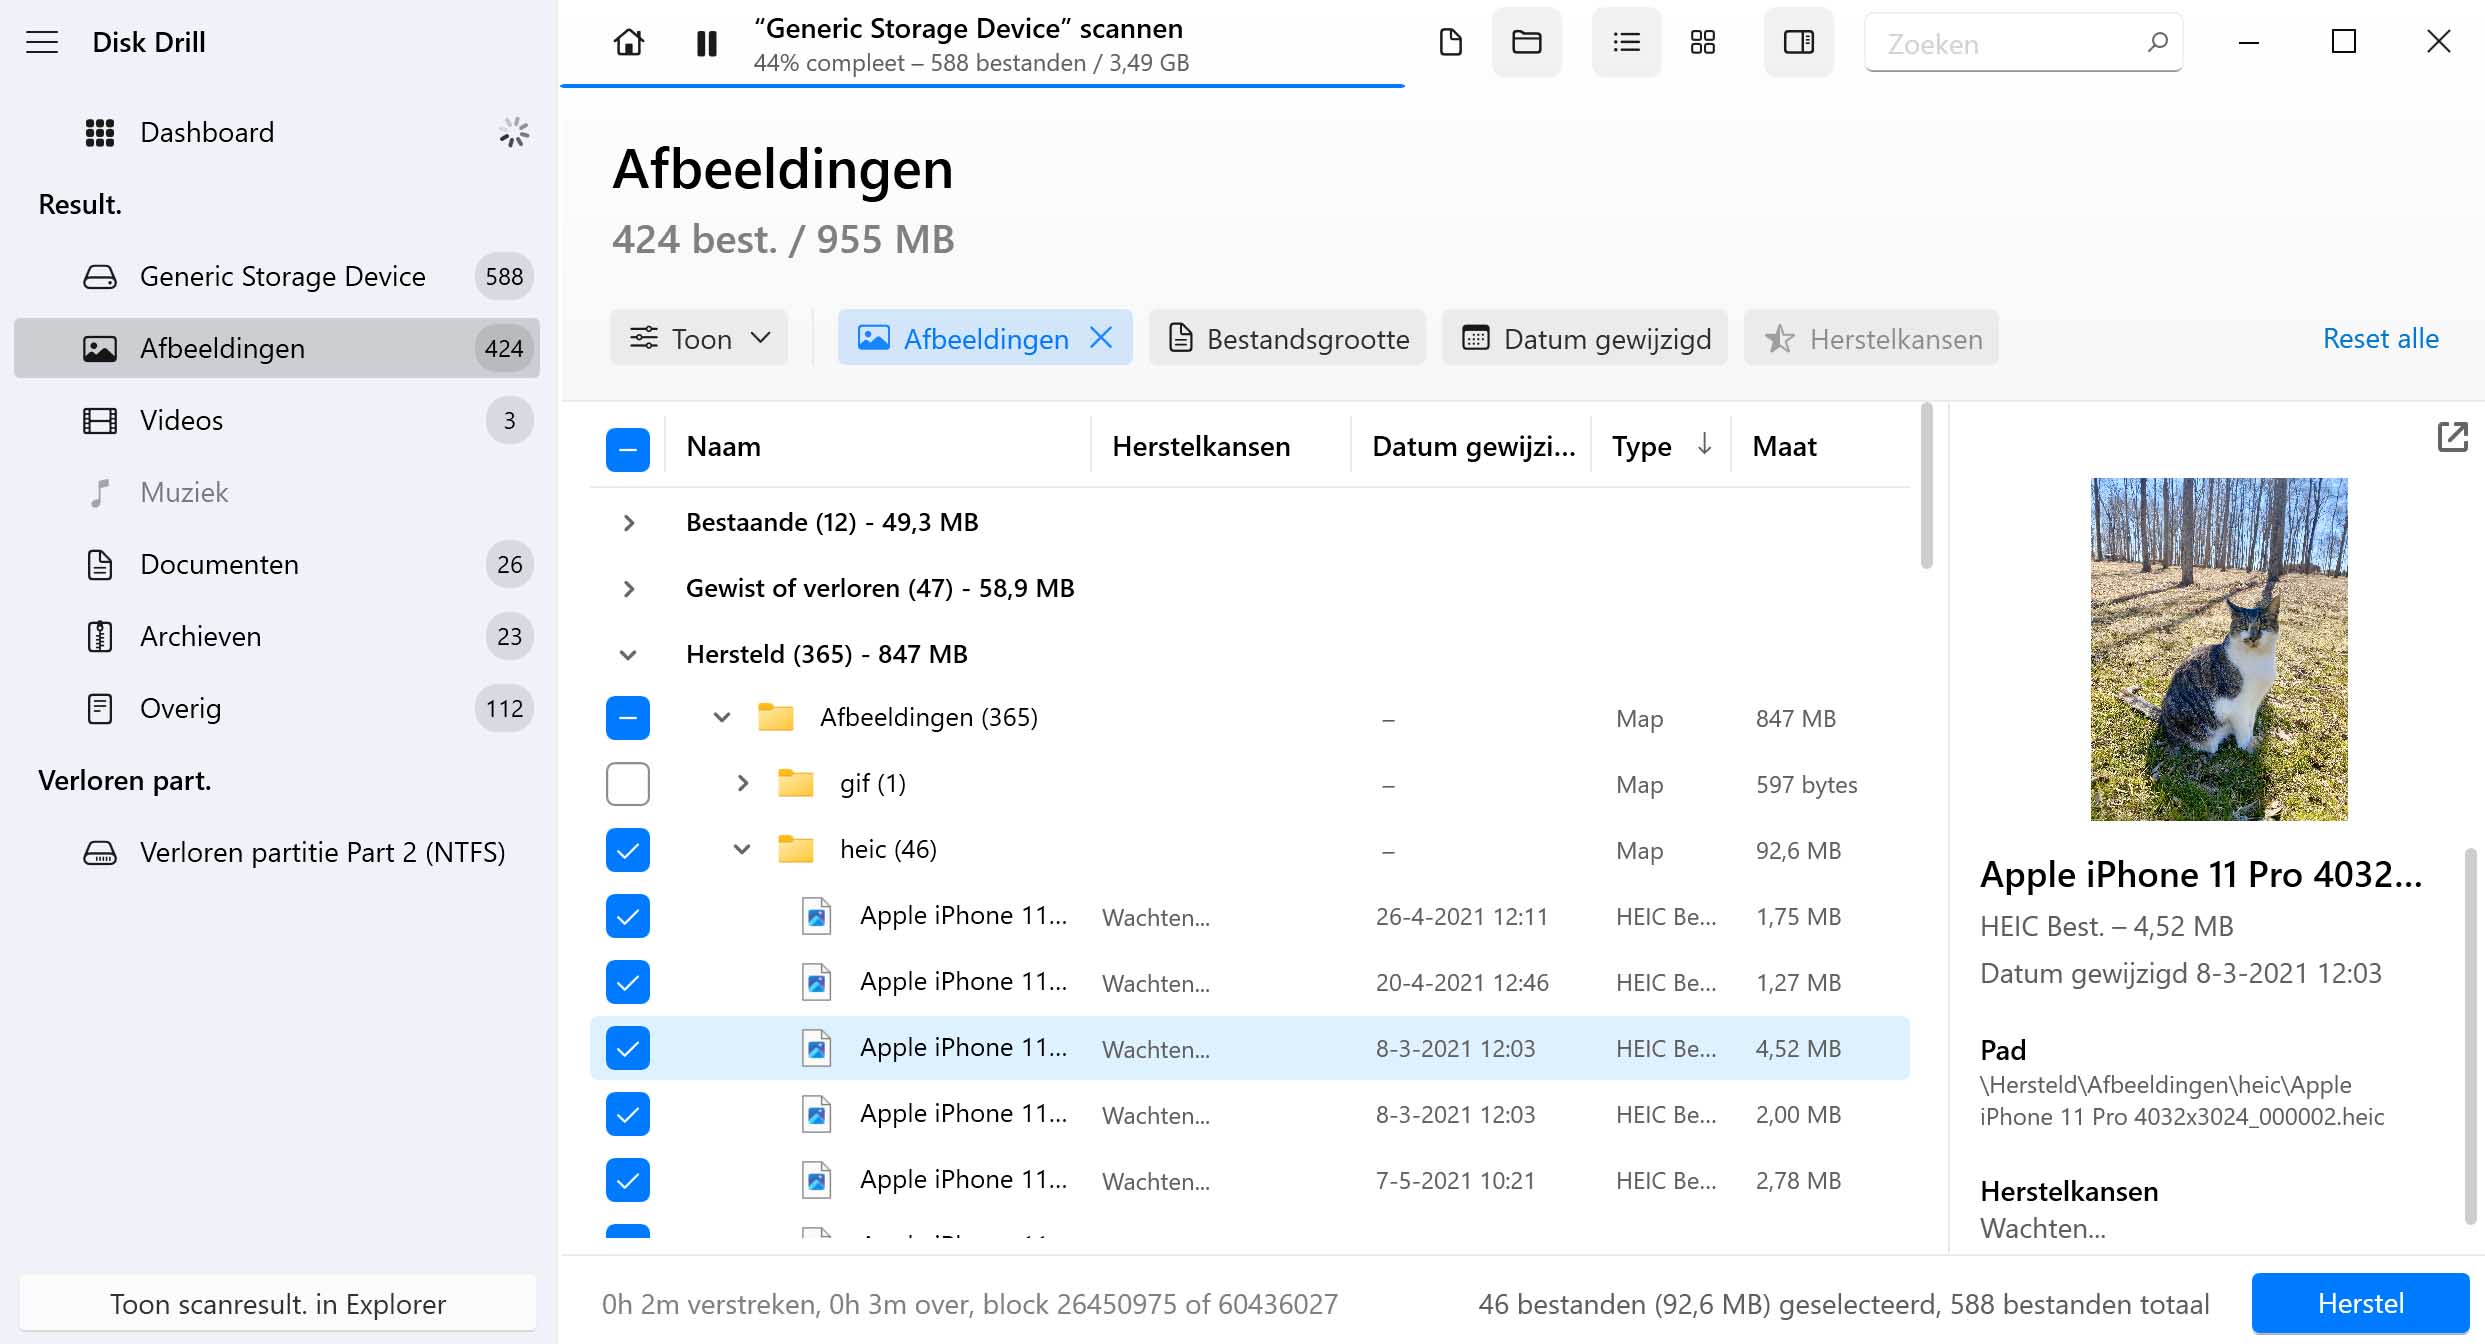
Task: Toggle checkbox for Apple iPhone 11 HEIC file dated 26-4-2021
Action: pos(629,915)
